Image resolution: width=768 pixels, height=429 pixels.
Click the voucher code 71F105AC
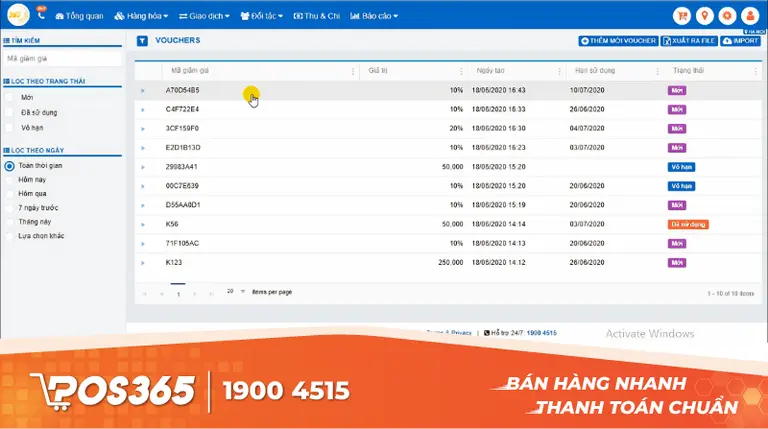tap(182, 243)
